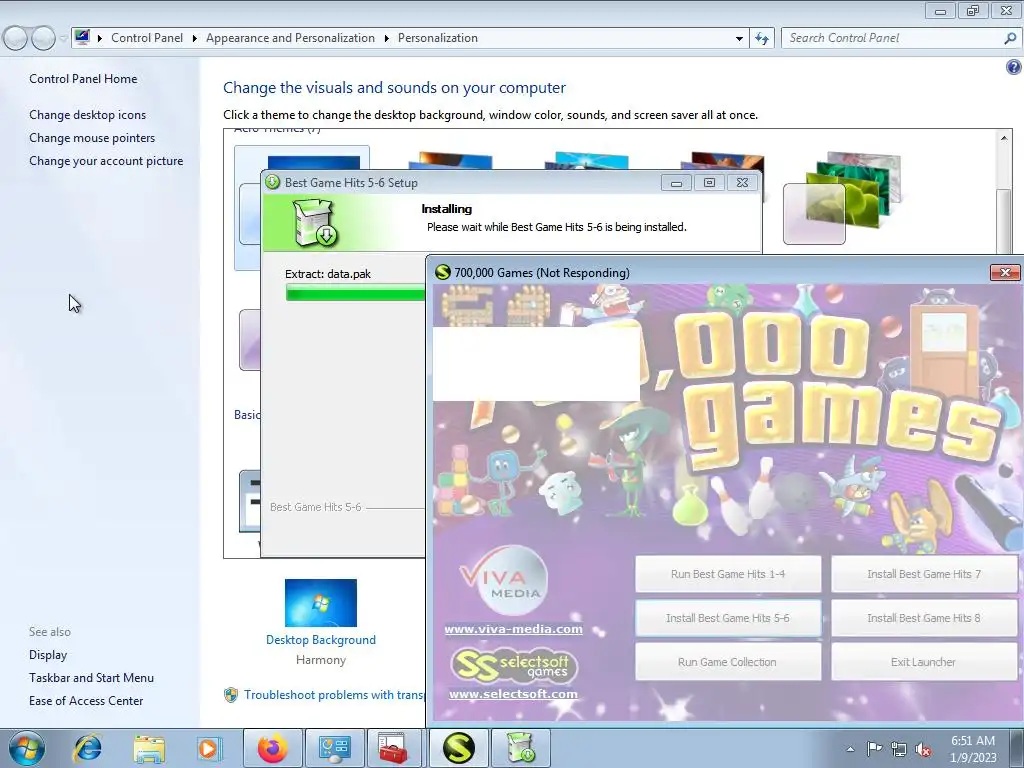Image resolution: width=1024 pixels, height=768 pixels.
Task: Open the recent pages dropdown beside the nav arrows
Action: tap(63, 38)
